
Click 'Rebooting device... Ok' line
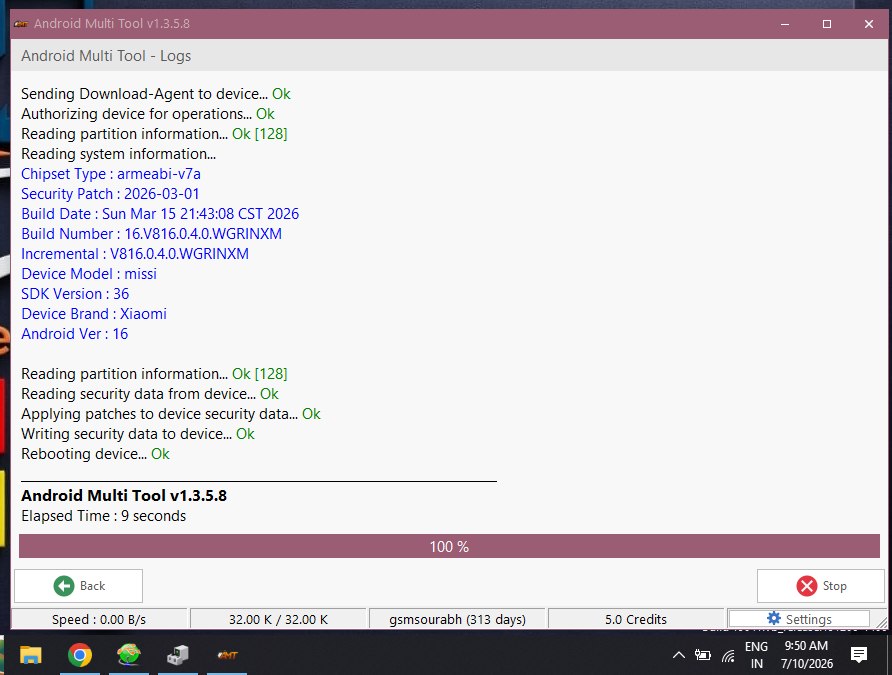coord(95,454)
